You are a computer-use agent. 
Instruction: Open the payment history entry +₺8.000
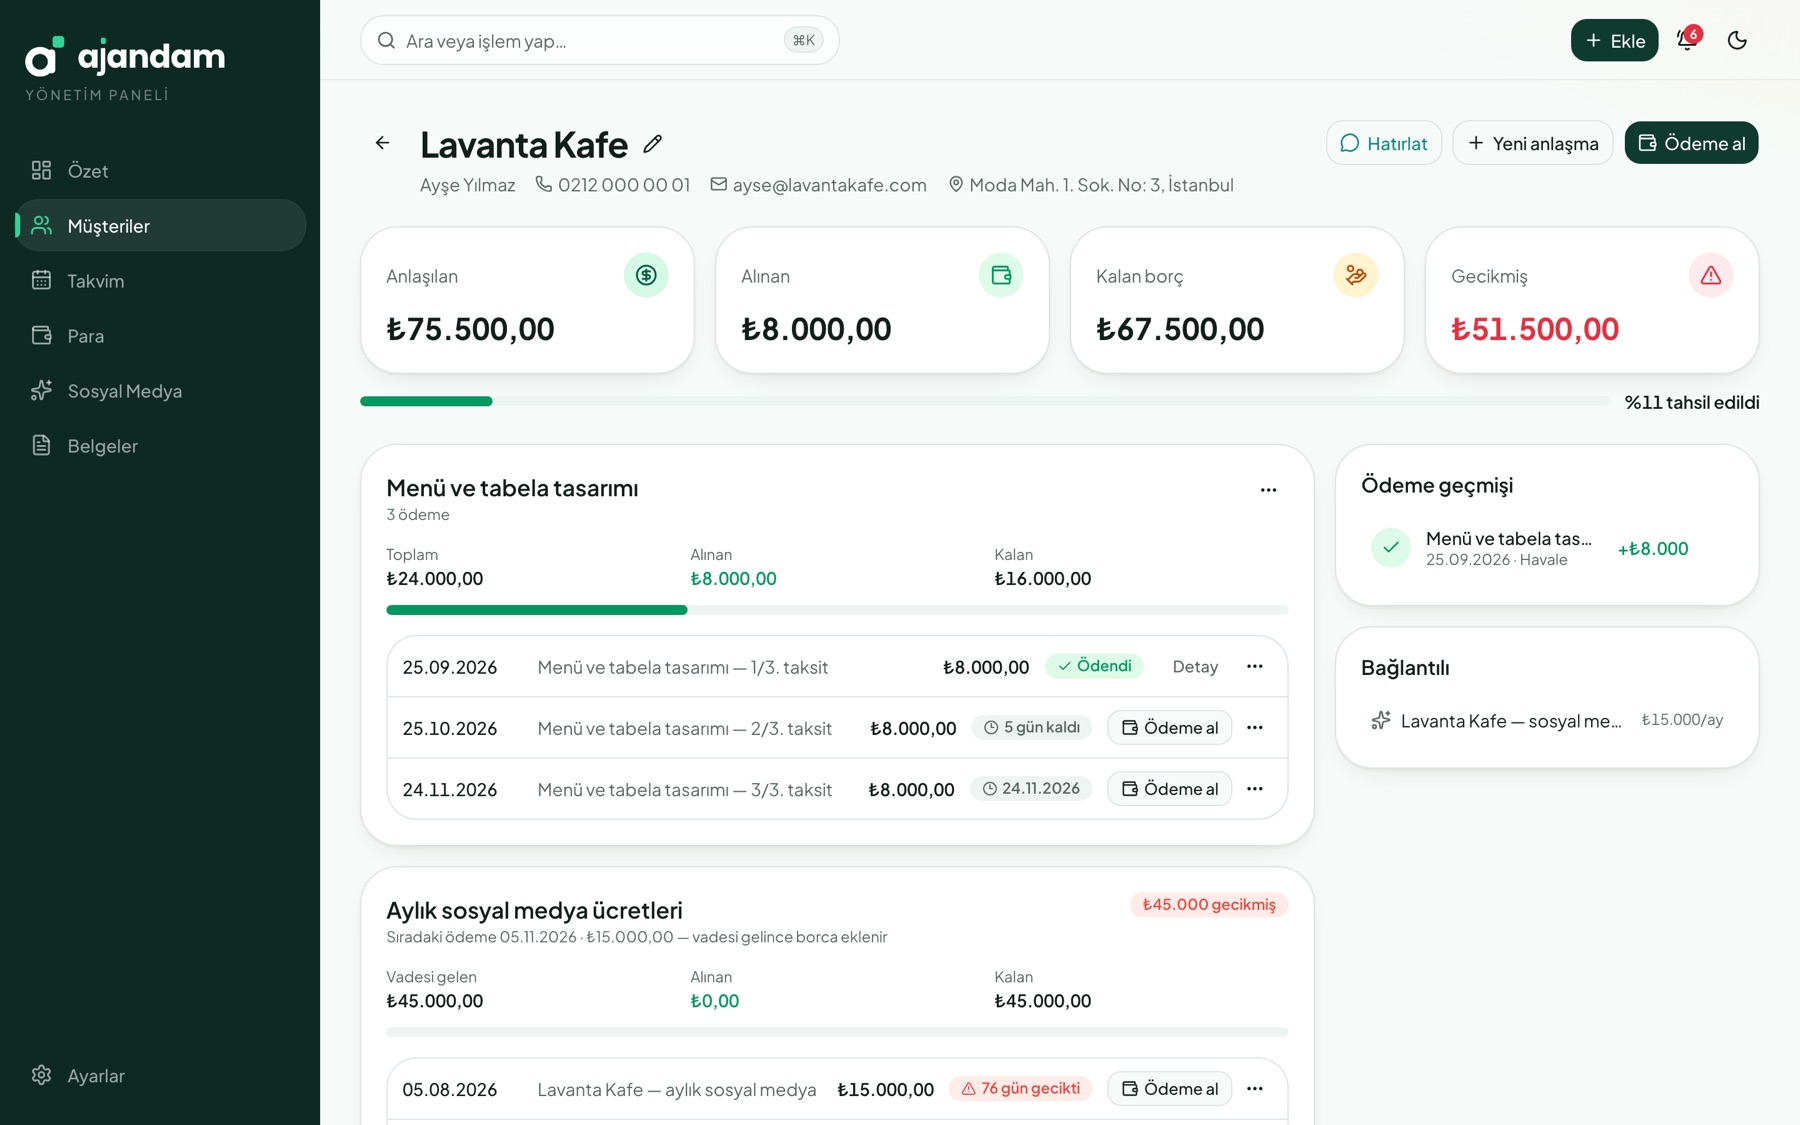click(1547, 548)
